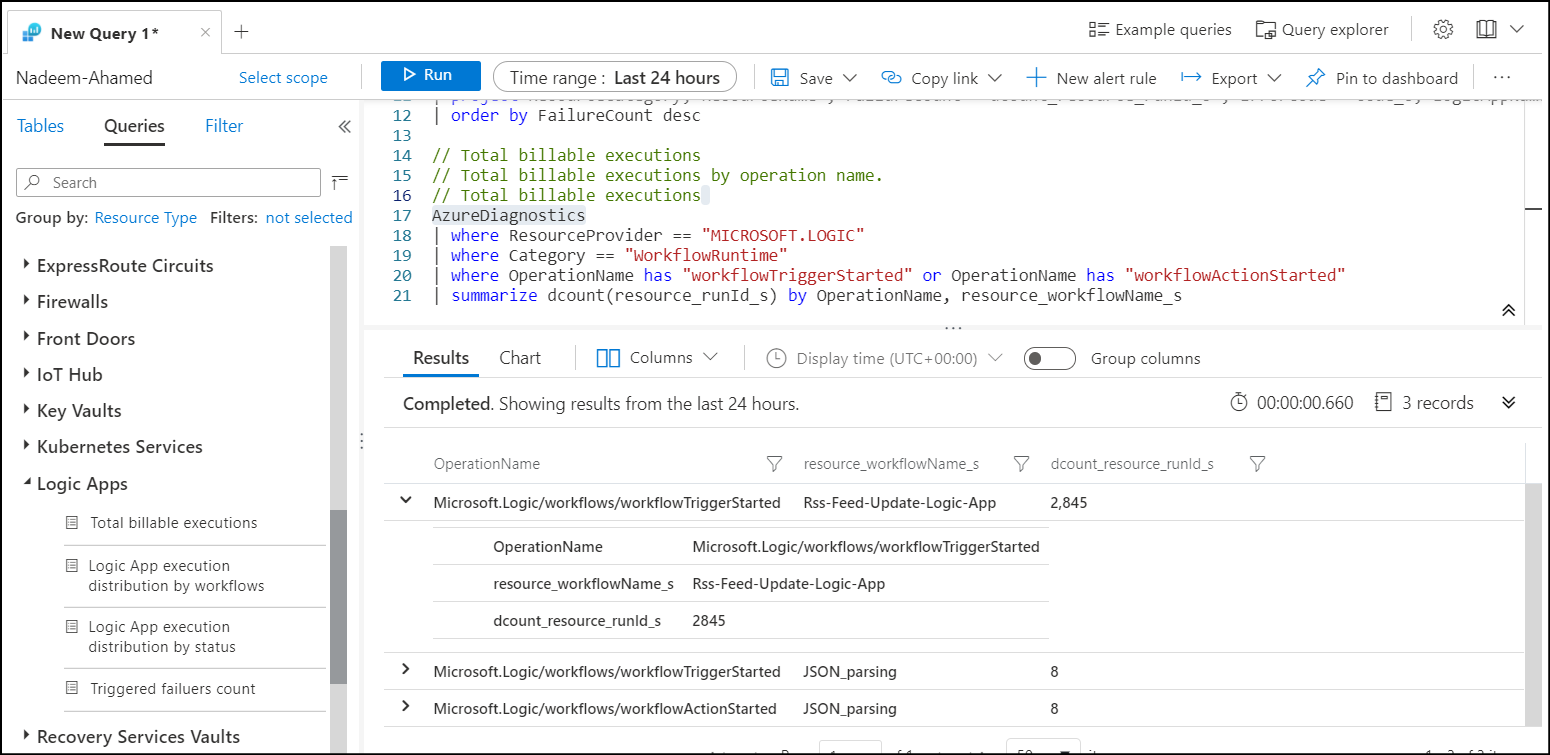
Task: Open the Columns dropdown
Action: pos(657,358)
